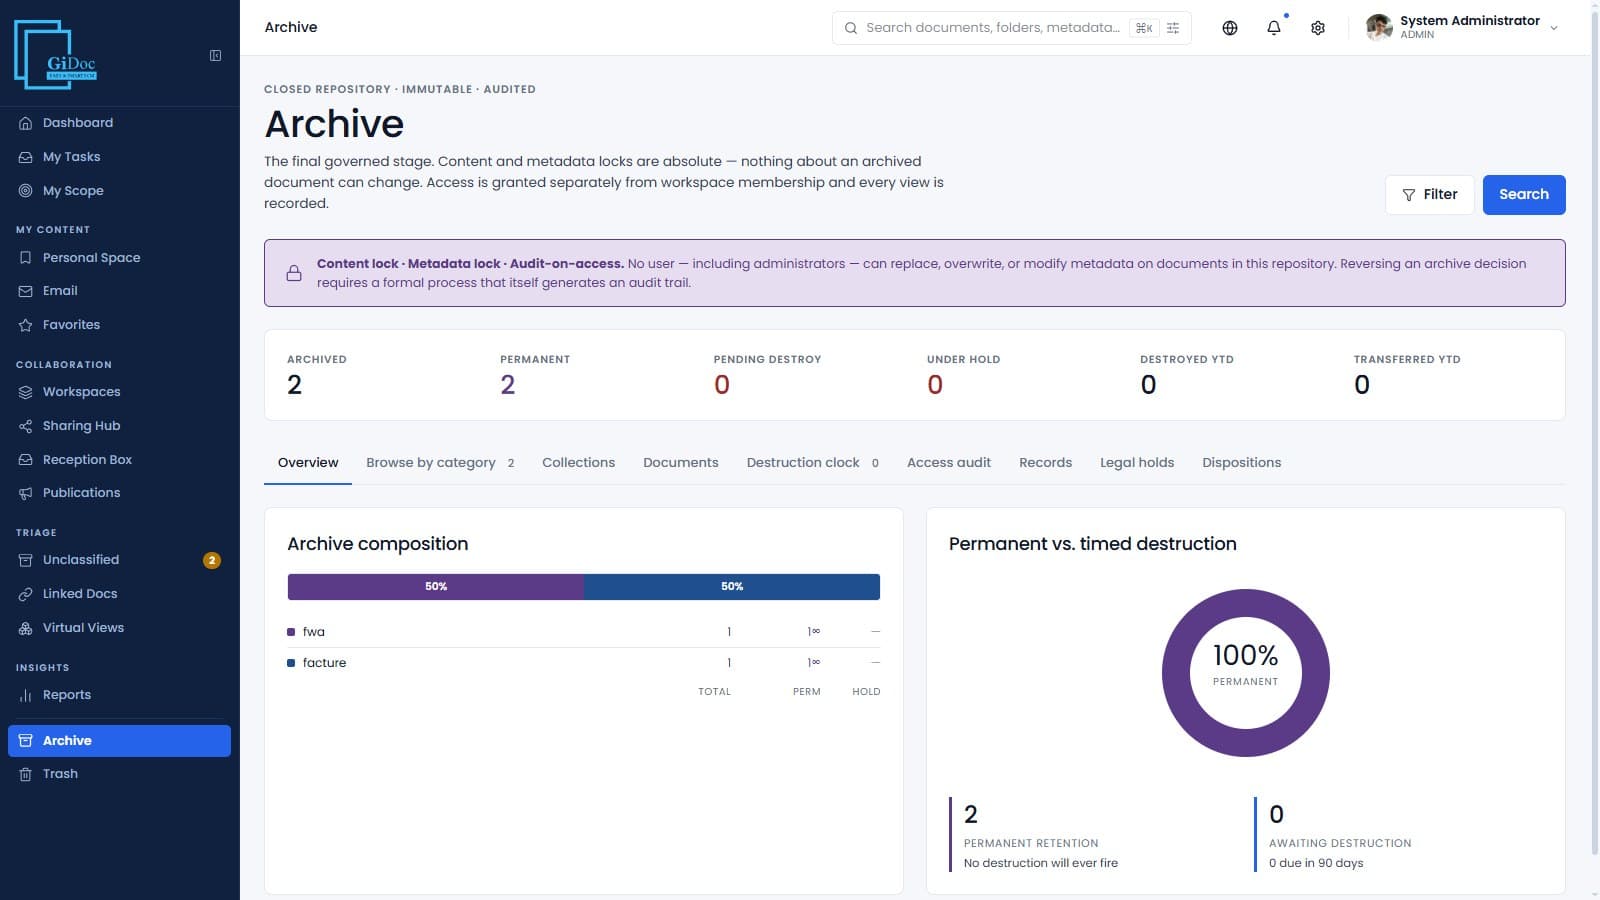Viewport: 1600px width, 900px height.
Task: Click the My Tasks inbox icon
Action: point(26,157)
